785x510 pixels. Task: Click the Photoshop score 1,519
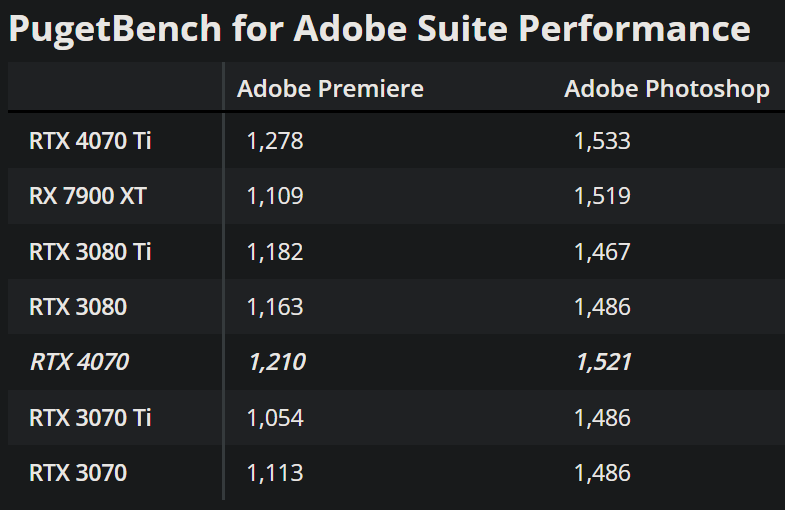[602, 196]
